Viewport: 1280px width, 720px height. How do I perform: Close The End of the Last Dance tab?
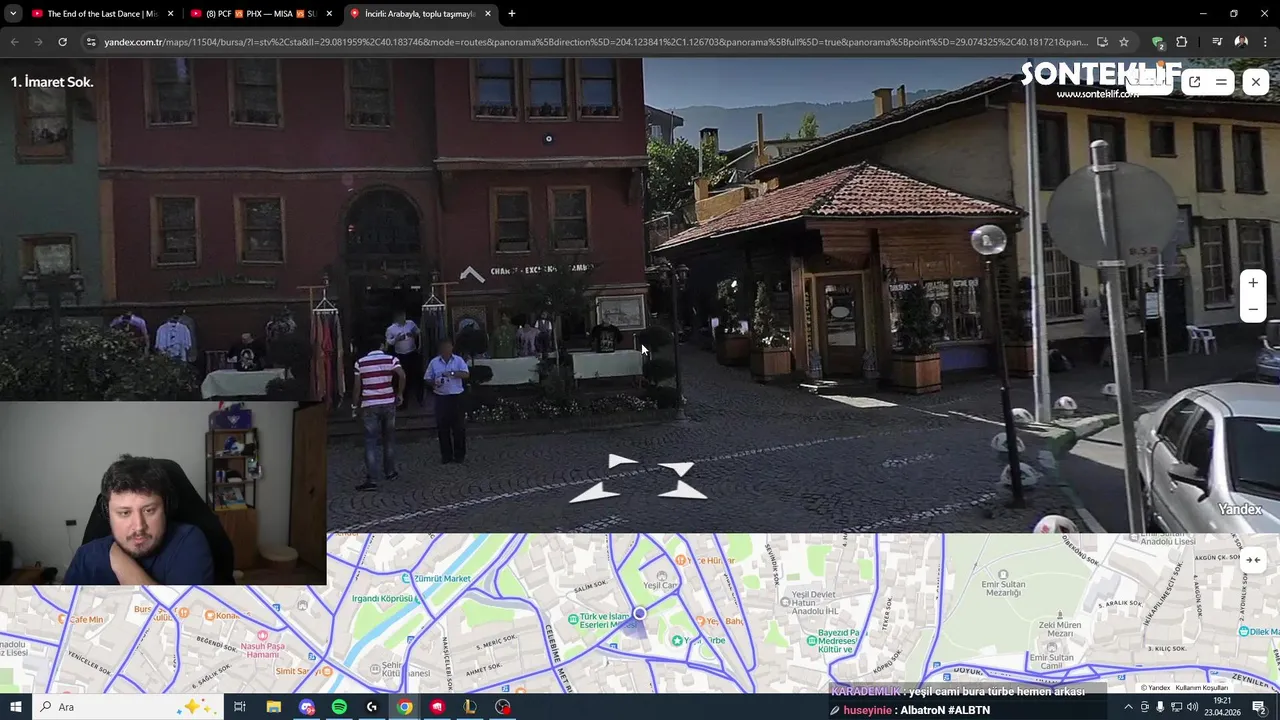(170, 14)
